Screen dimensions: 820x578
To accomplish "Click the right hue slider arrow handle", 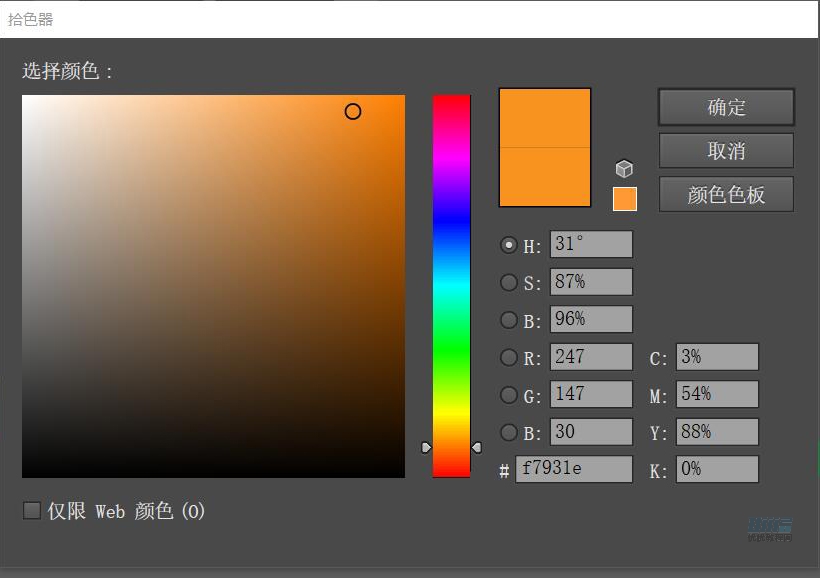I will point(476,448).
